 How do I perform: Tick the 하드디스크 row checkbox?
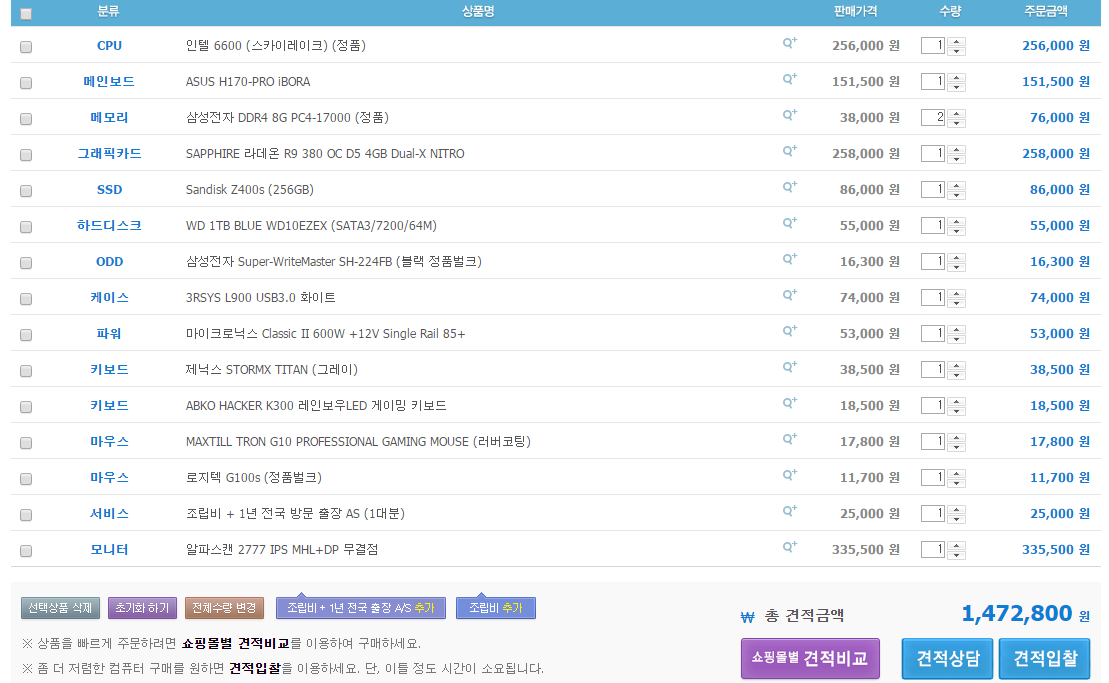tap(26, 227)
